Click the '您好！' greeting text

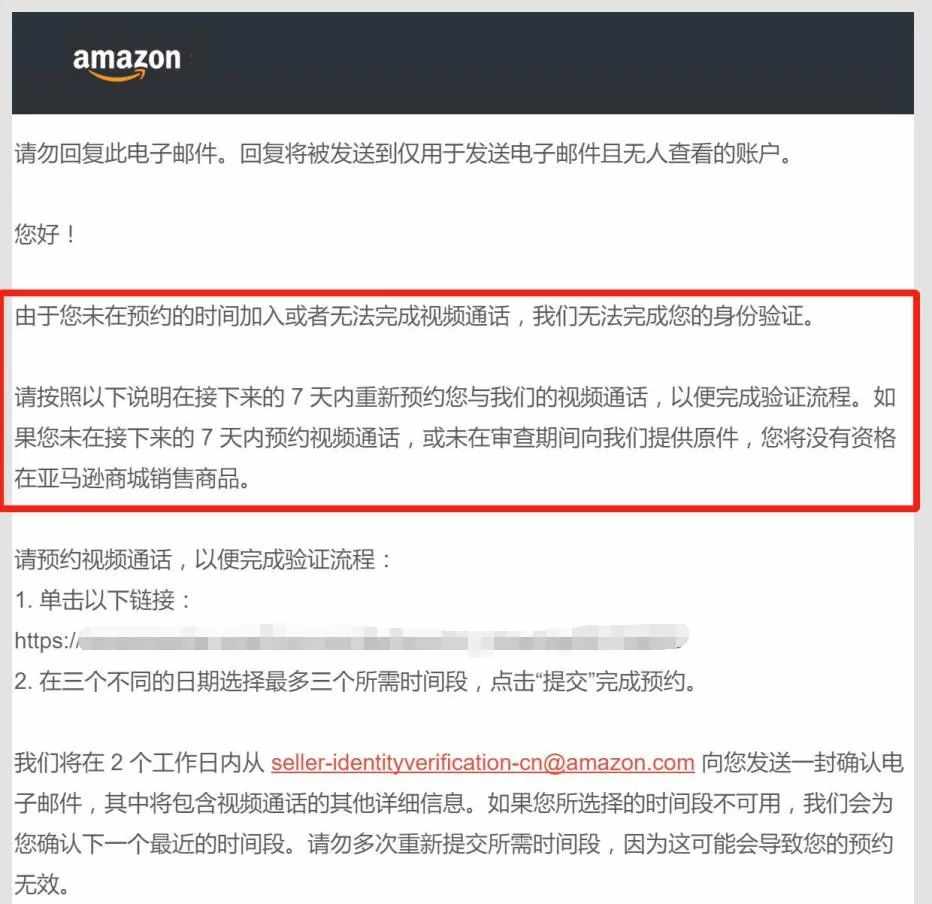[45, 234]
